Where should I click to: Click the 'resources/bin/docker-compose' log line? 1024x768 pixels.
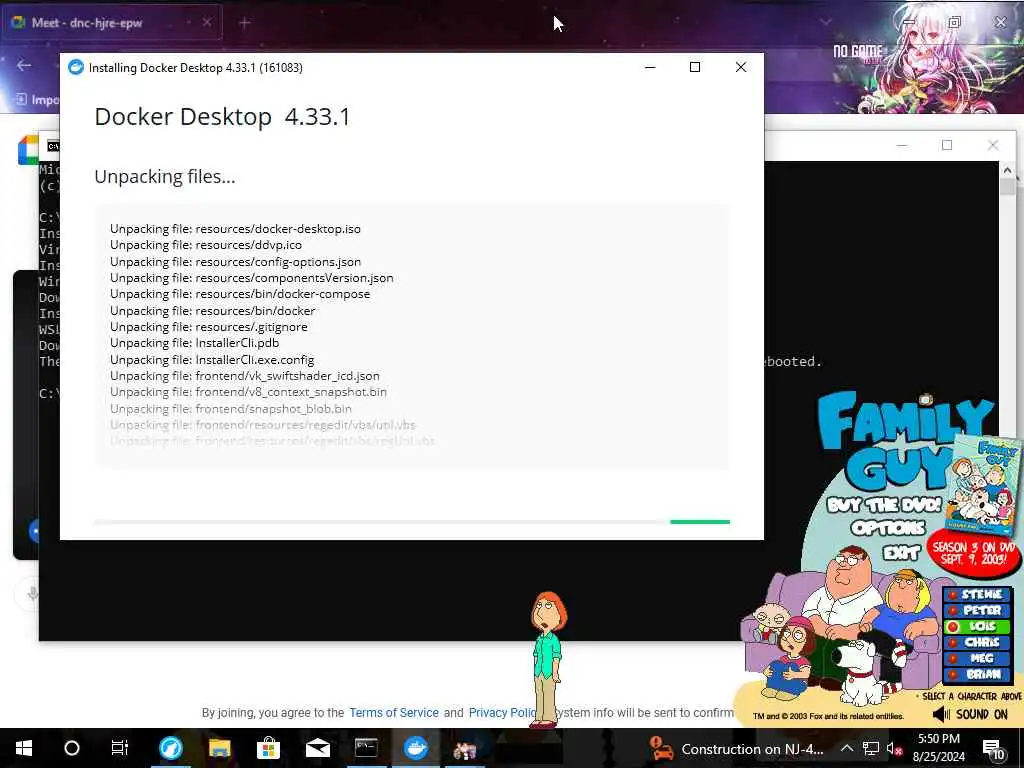[x=240, y=294]
